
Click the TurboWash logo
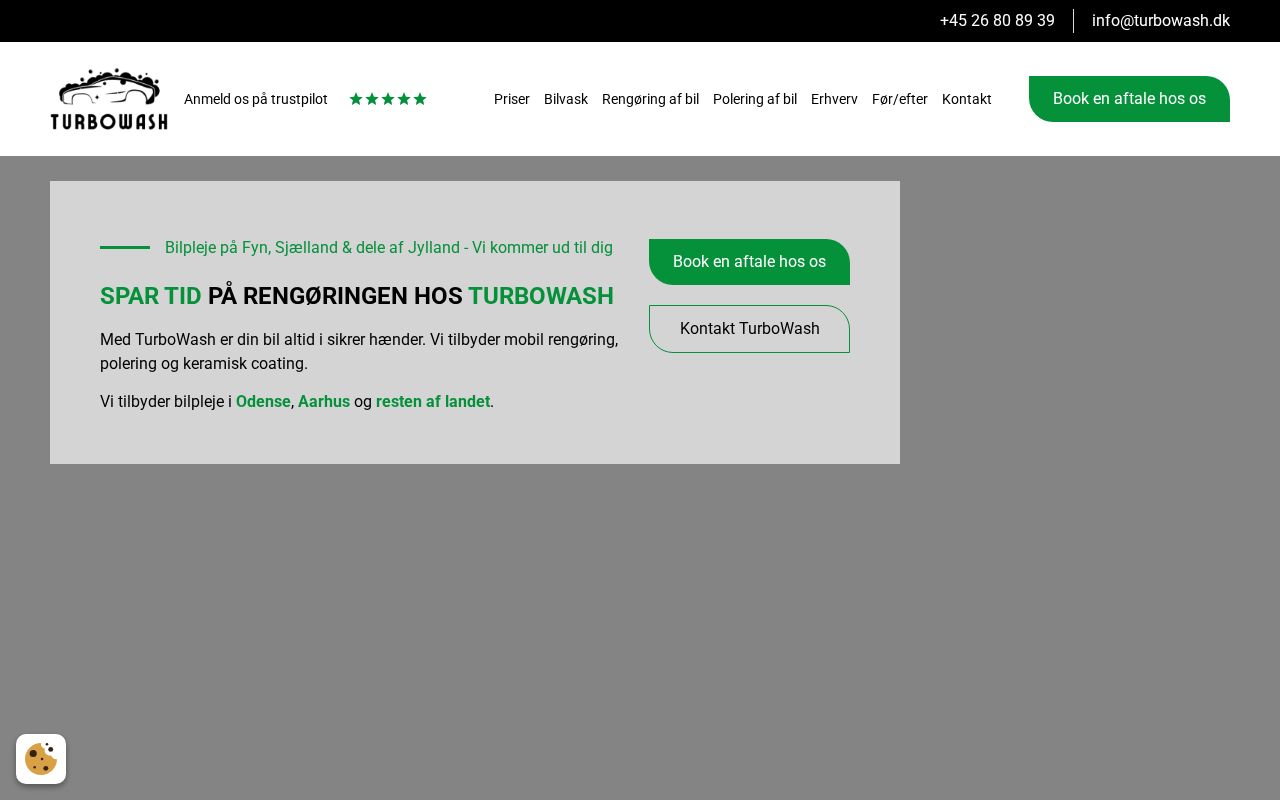point(109,99)
